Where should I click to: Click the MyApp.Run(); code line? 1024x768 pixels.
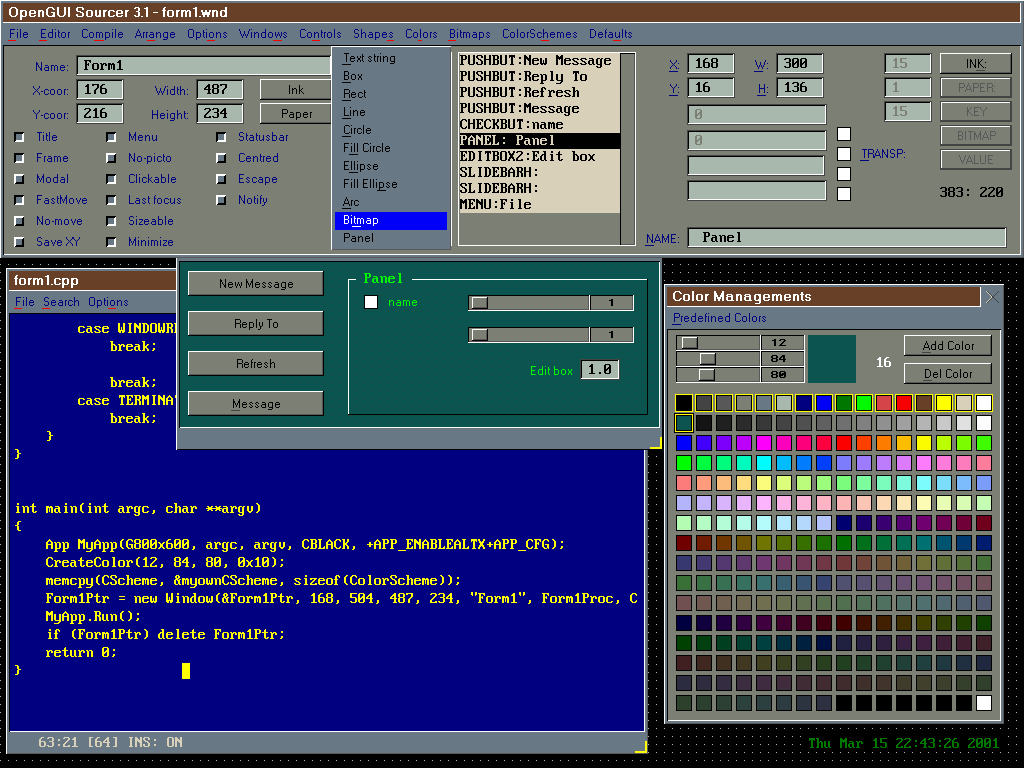click(93, 616)
